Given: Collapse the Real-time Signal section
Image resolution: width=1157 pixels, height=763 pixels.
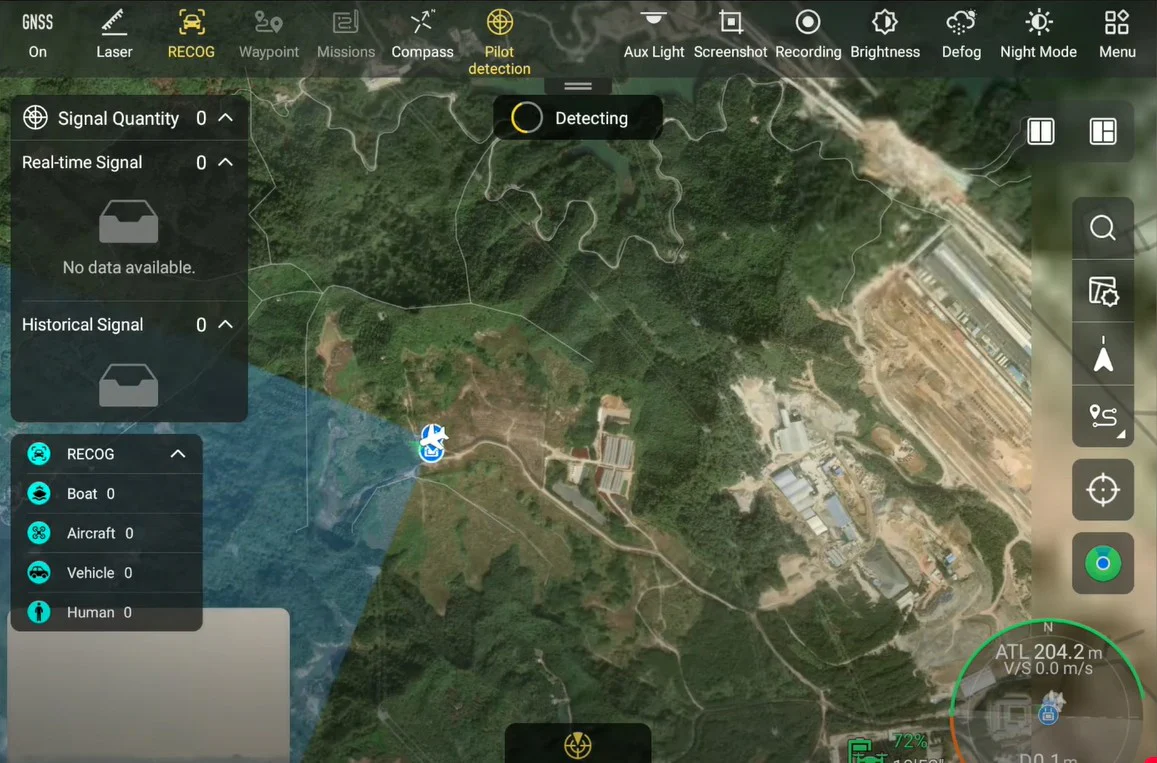Looking at the screenshot, I should pyautogui.click(x=226, y=162).
